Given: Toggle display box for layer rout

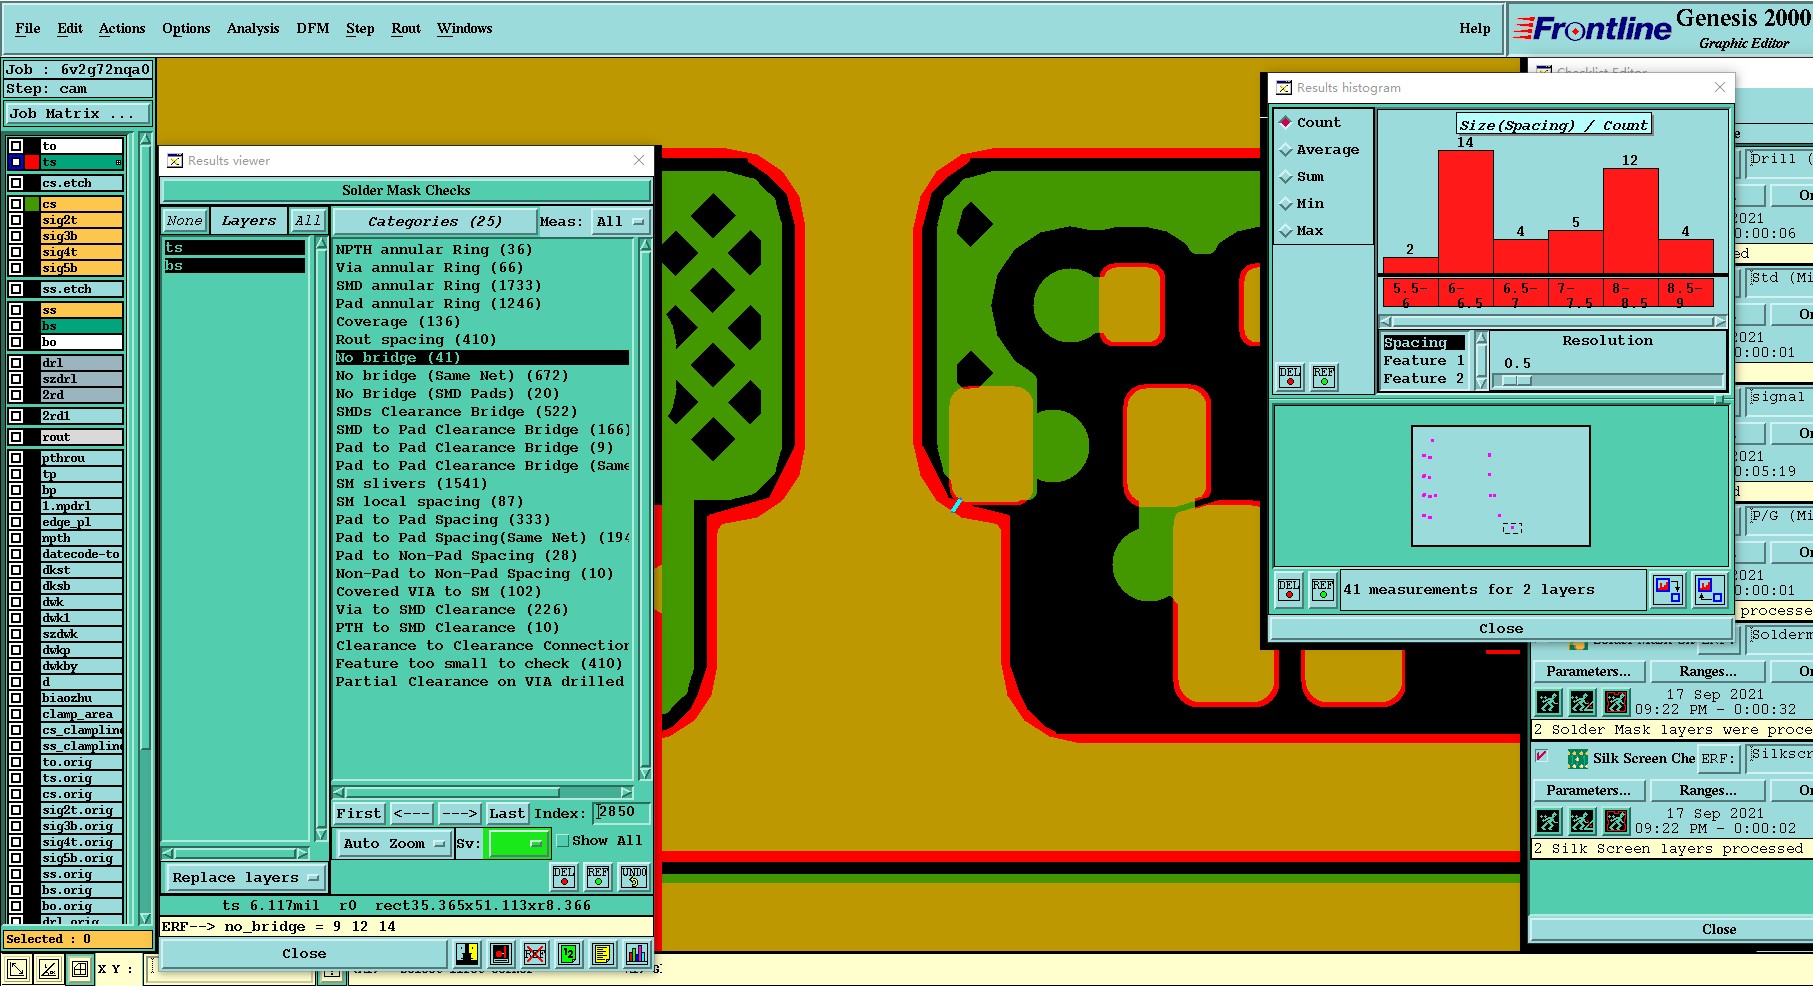Looking at the screenshot, I should (16, 437).
